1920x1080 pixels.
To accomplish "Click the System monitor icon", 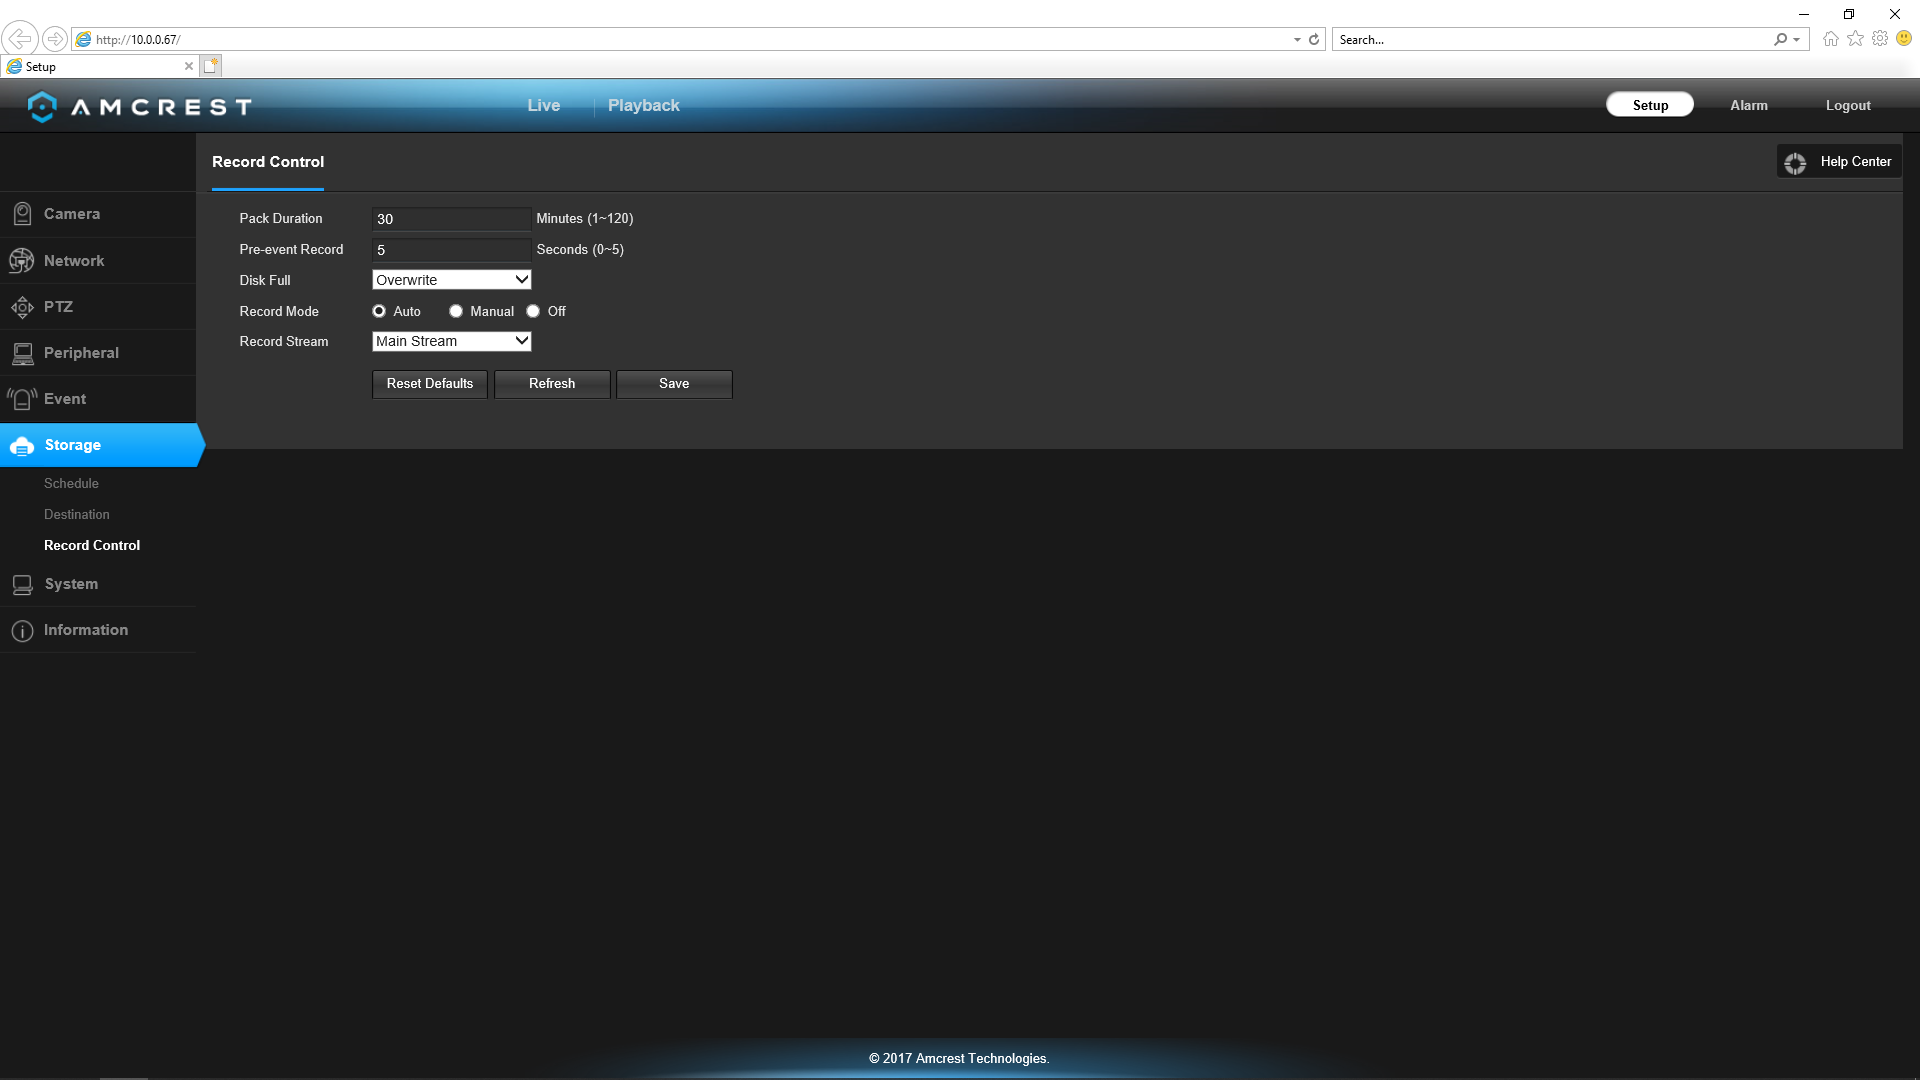I will click(22, 584).
